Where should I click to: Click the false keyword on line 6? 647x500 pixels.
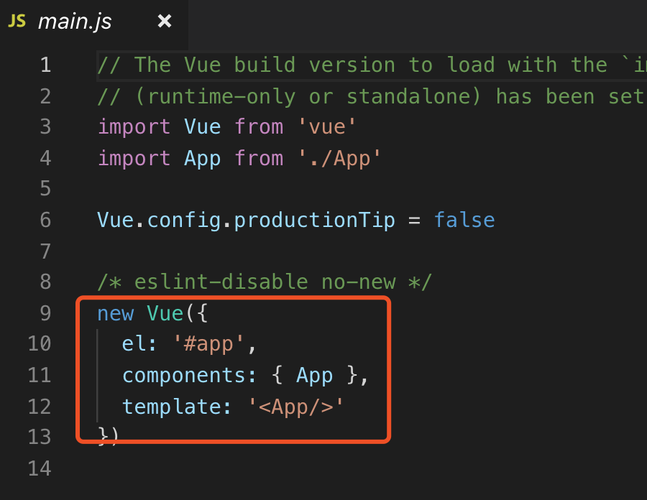pyautogui.click(x=464, y=220)
